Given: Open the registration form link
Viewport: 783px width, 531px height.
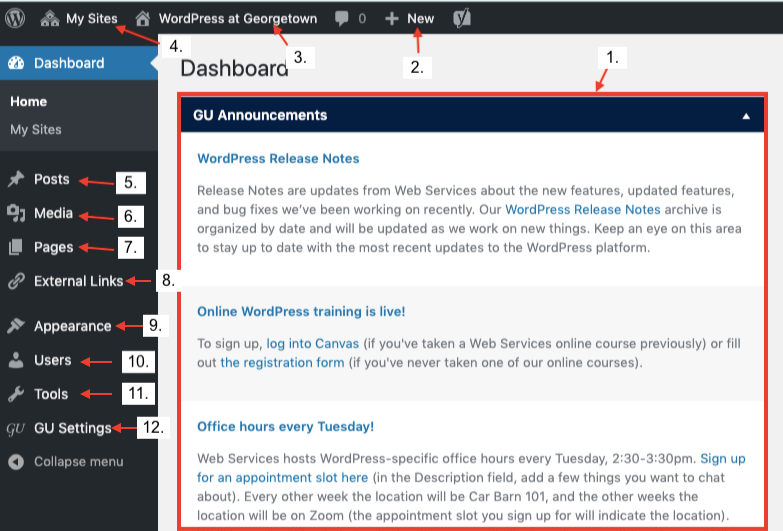Looking at the screenshot, I should click(x=282, y=363).
